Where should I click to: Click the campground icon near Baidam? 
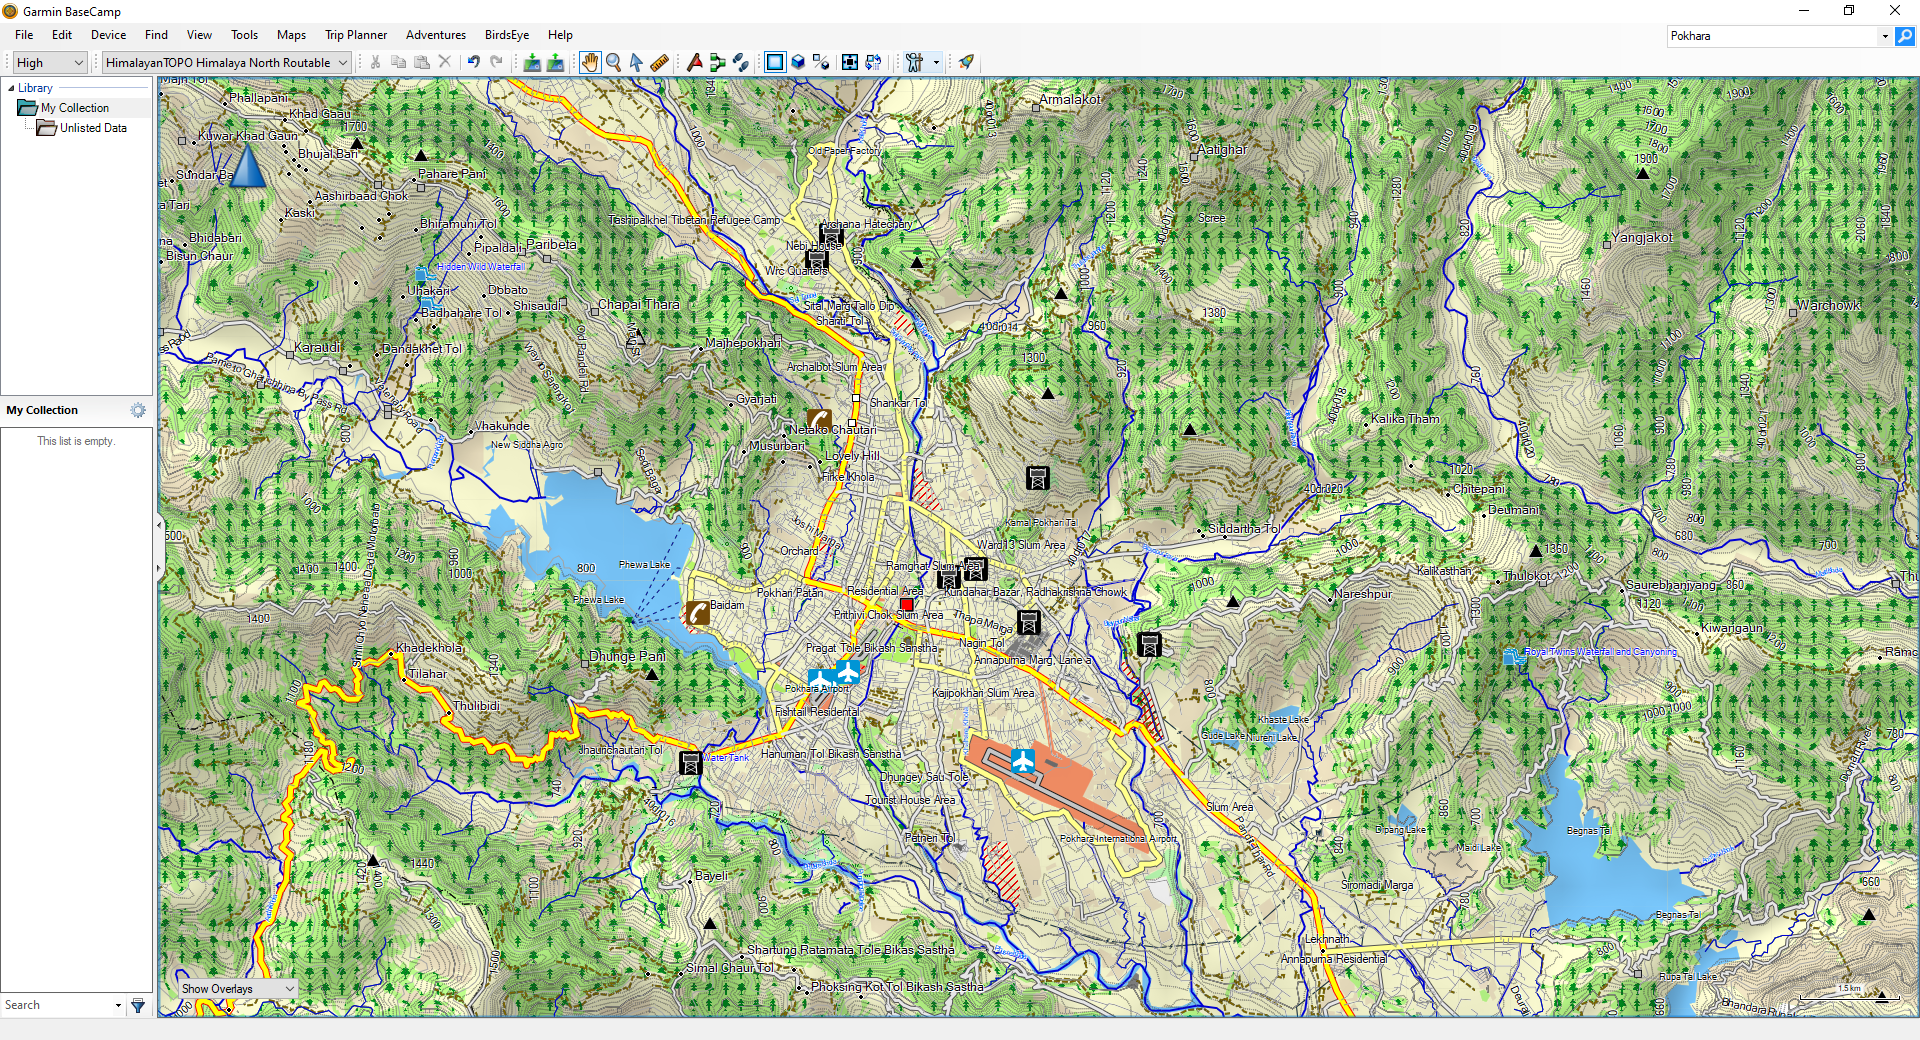point(697,613)
